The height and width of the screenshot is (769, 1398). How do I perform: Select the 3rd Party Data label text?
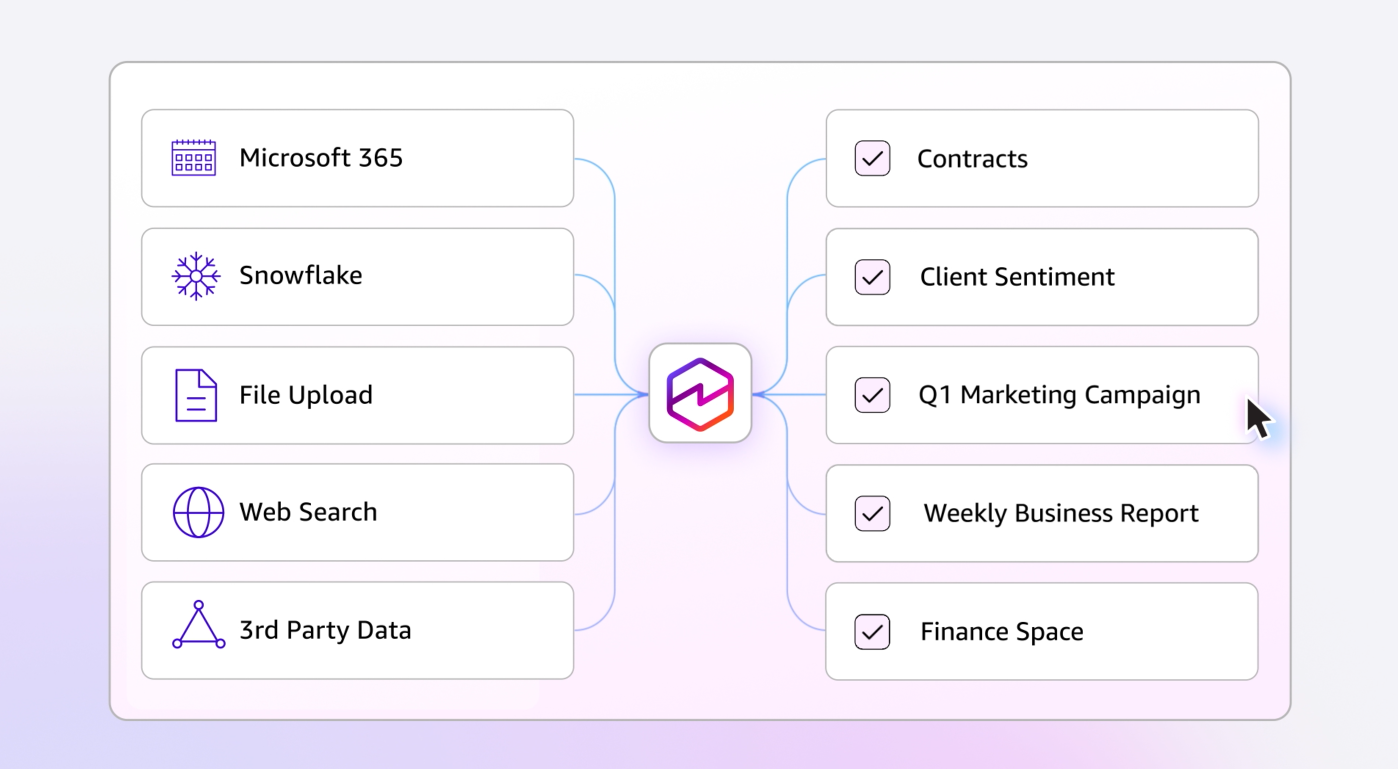(325, 631)
